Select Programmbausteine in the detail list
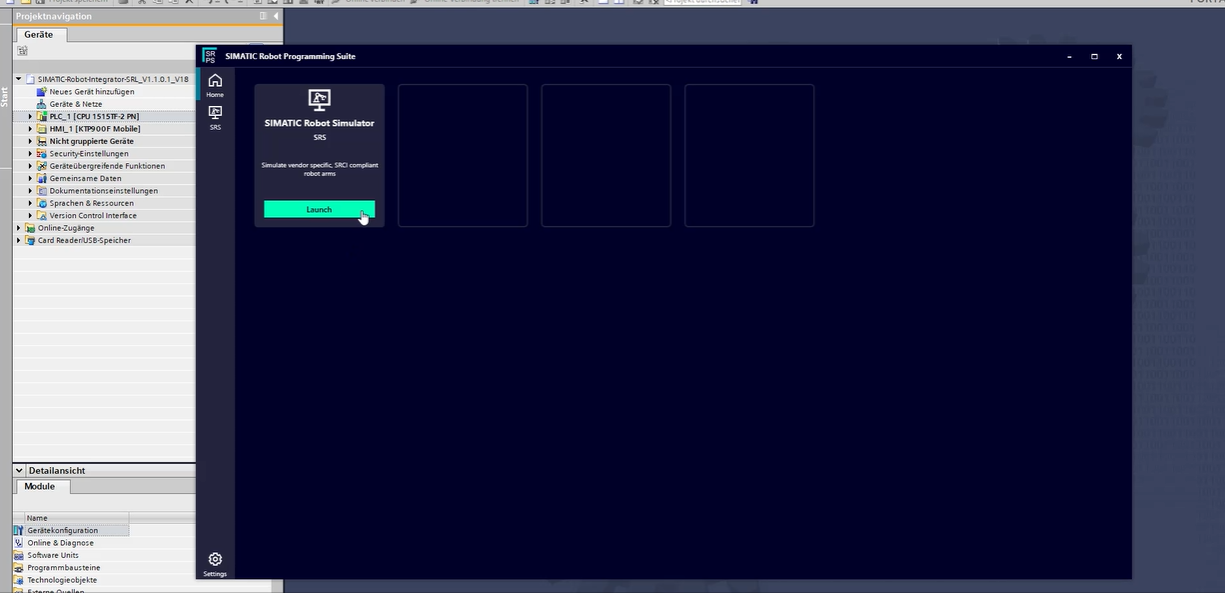1225x593 pixels. (64, 567)
